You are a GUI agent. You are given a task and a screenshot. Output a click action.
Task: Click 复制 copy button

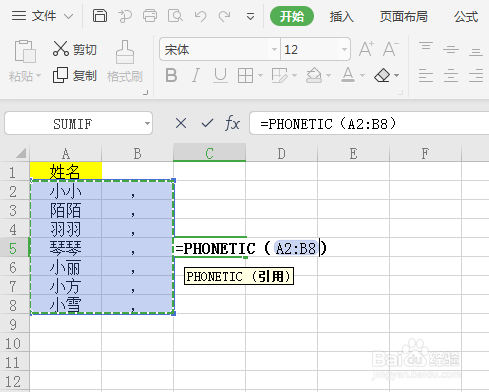(75, 76)
